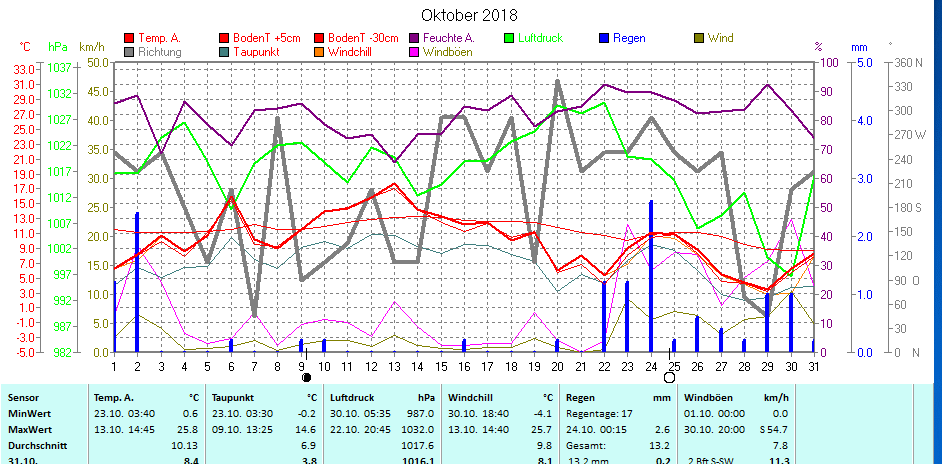The image size is (942, 464).
Task: Click the Feuchte A. legend label
Action: (x=449, y=38)
